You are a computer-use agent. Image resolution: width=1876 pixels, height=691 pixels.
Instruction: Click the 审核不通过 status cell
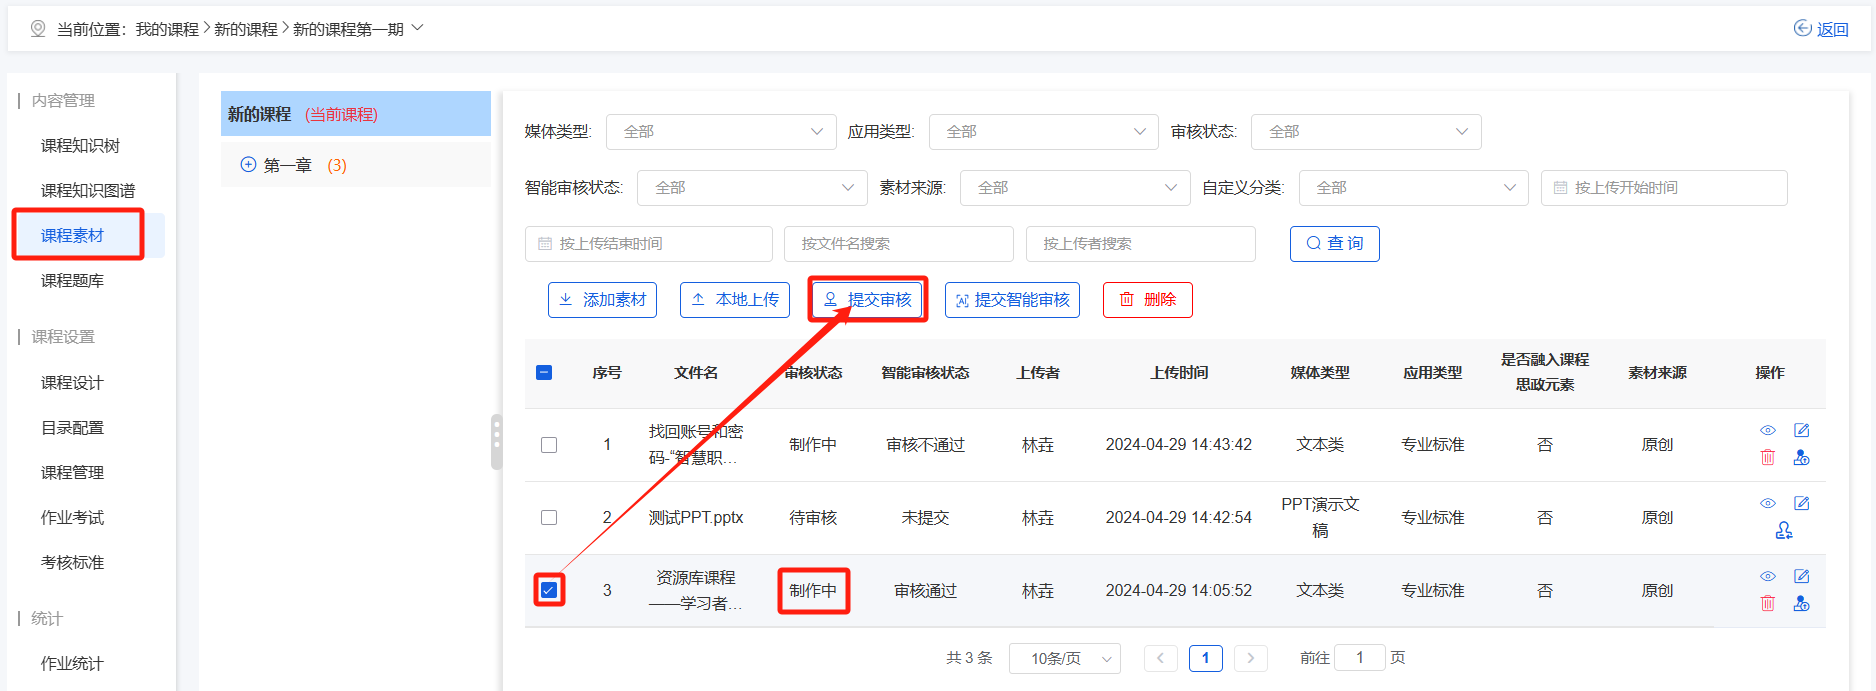click(926, 445)
